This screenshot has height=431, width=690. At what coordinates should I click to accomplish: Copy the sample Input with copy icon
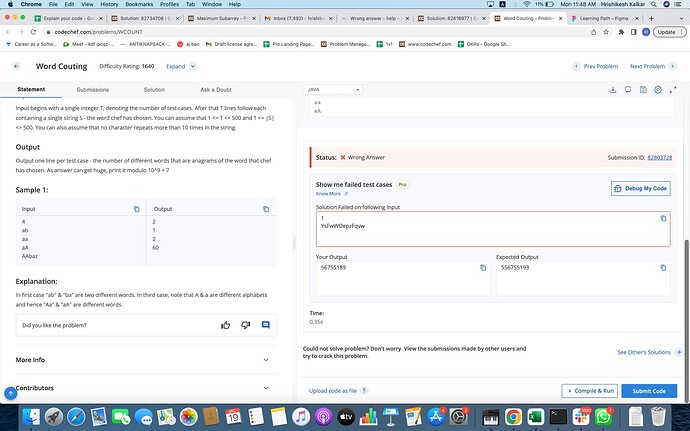coord(137,209)
